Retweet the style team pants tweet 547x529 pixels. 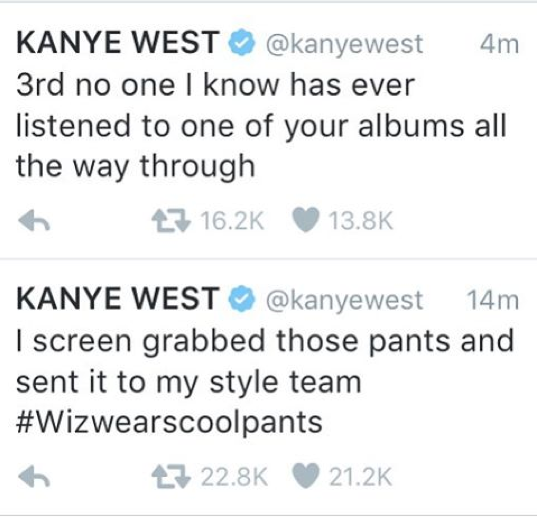point(171,476)
